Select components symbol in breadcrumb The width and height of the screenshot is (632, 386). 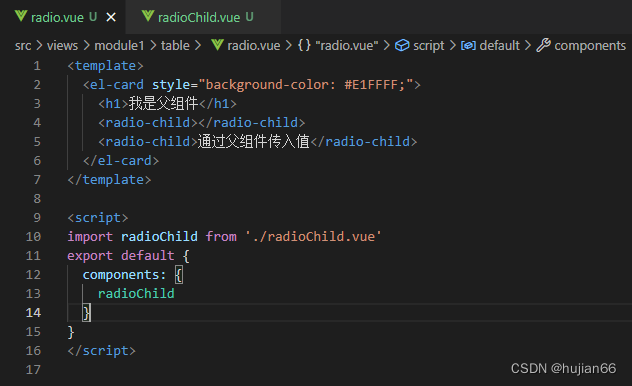tap(590, 46)
